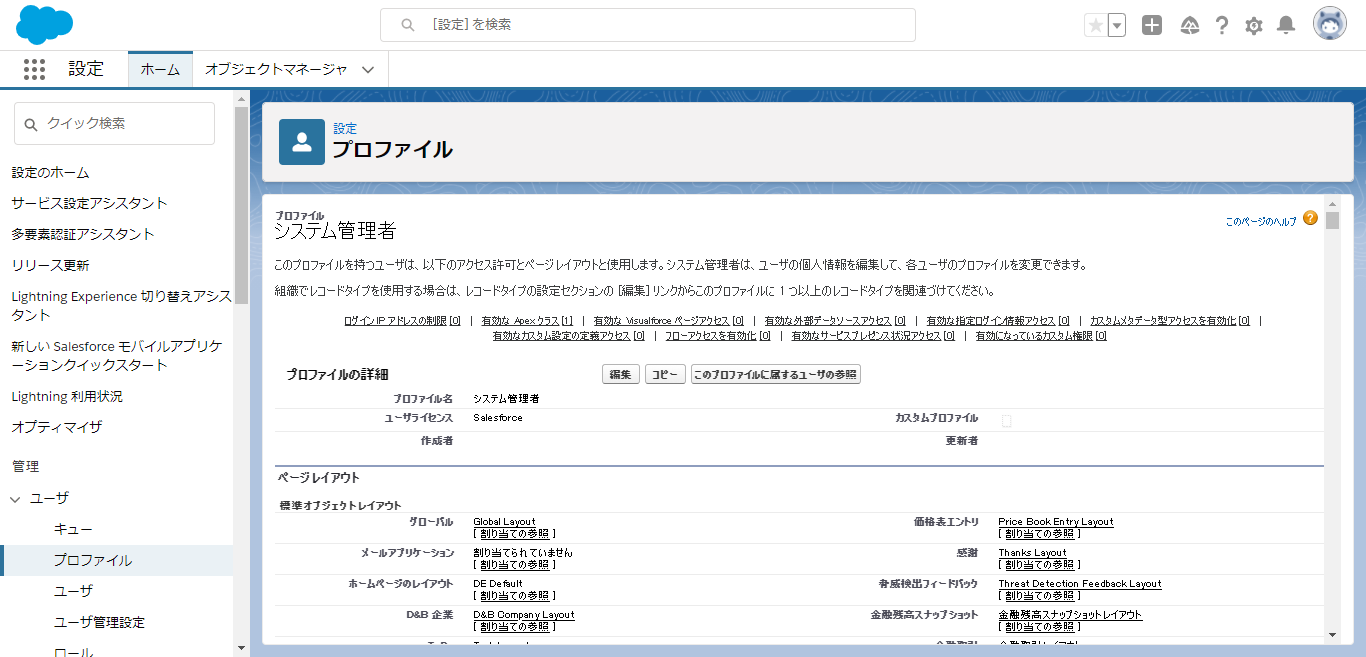Open このページのヘルプ orange question icon
1366x657 pixels.
pyautogui.click(x=1311, y=217)
